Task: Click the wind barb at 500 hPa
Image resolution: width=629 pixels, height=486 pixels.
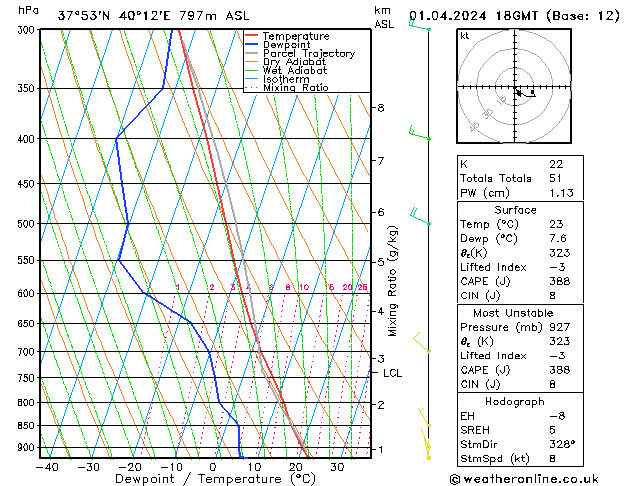Action: click(x=420, y=217)
